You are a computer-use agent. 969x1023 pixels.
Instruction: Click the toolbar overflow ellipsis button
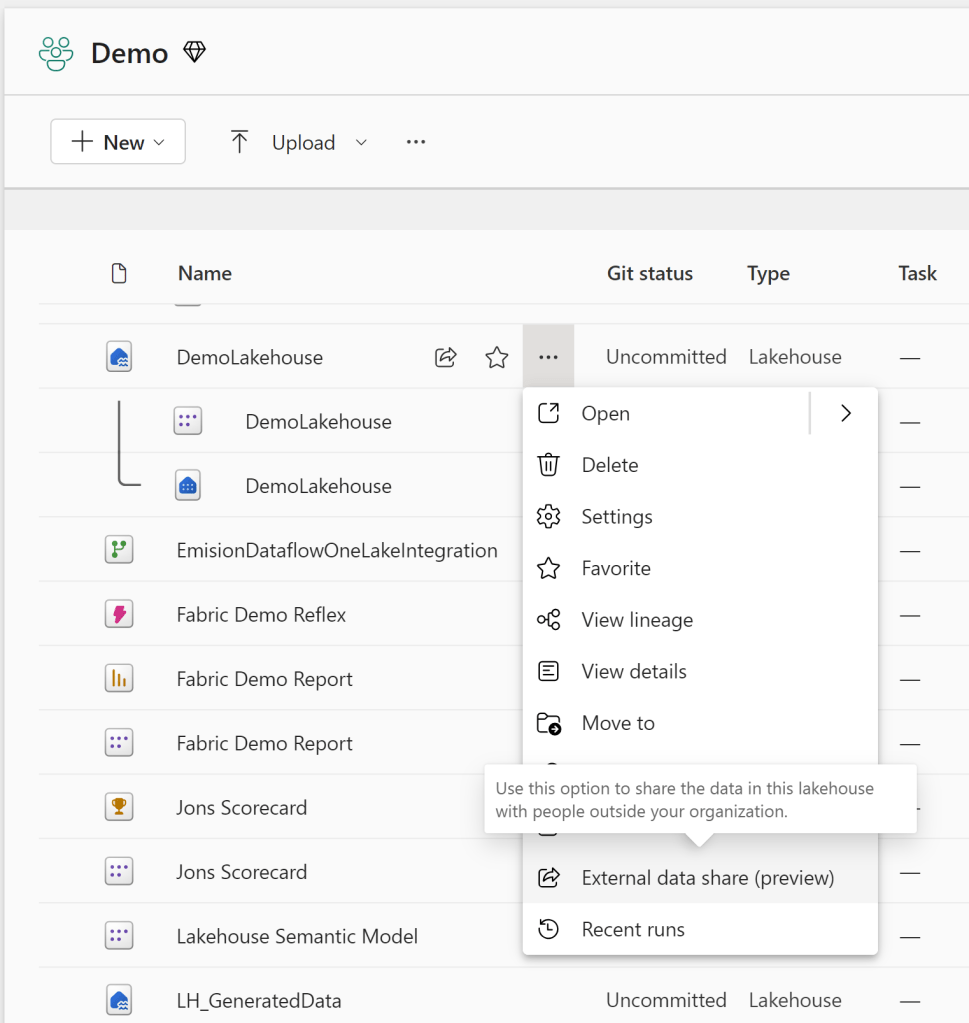click(416, 142)
